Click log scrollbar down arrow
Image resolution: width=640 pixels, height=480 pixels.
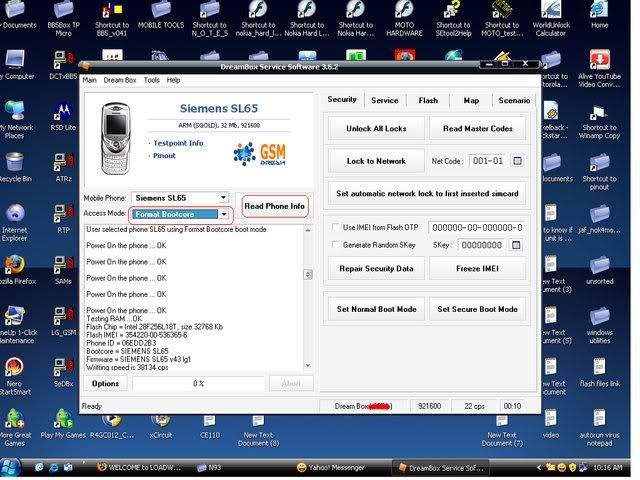(x=308, y=366)
